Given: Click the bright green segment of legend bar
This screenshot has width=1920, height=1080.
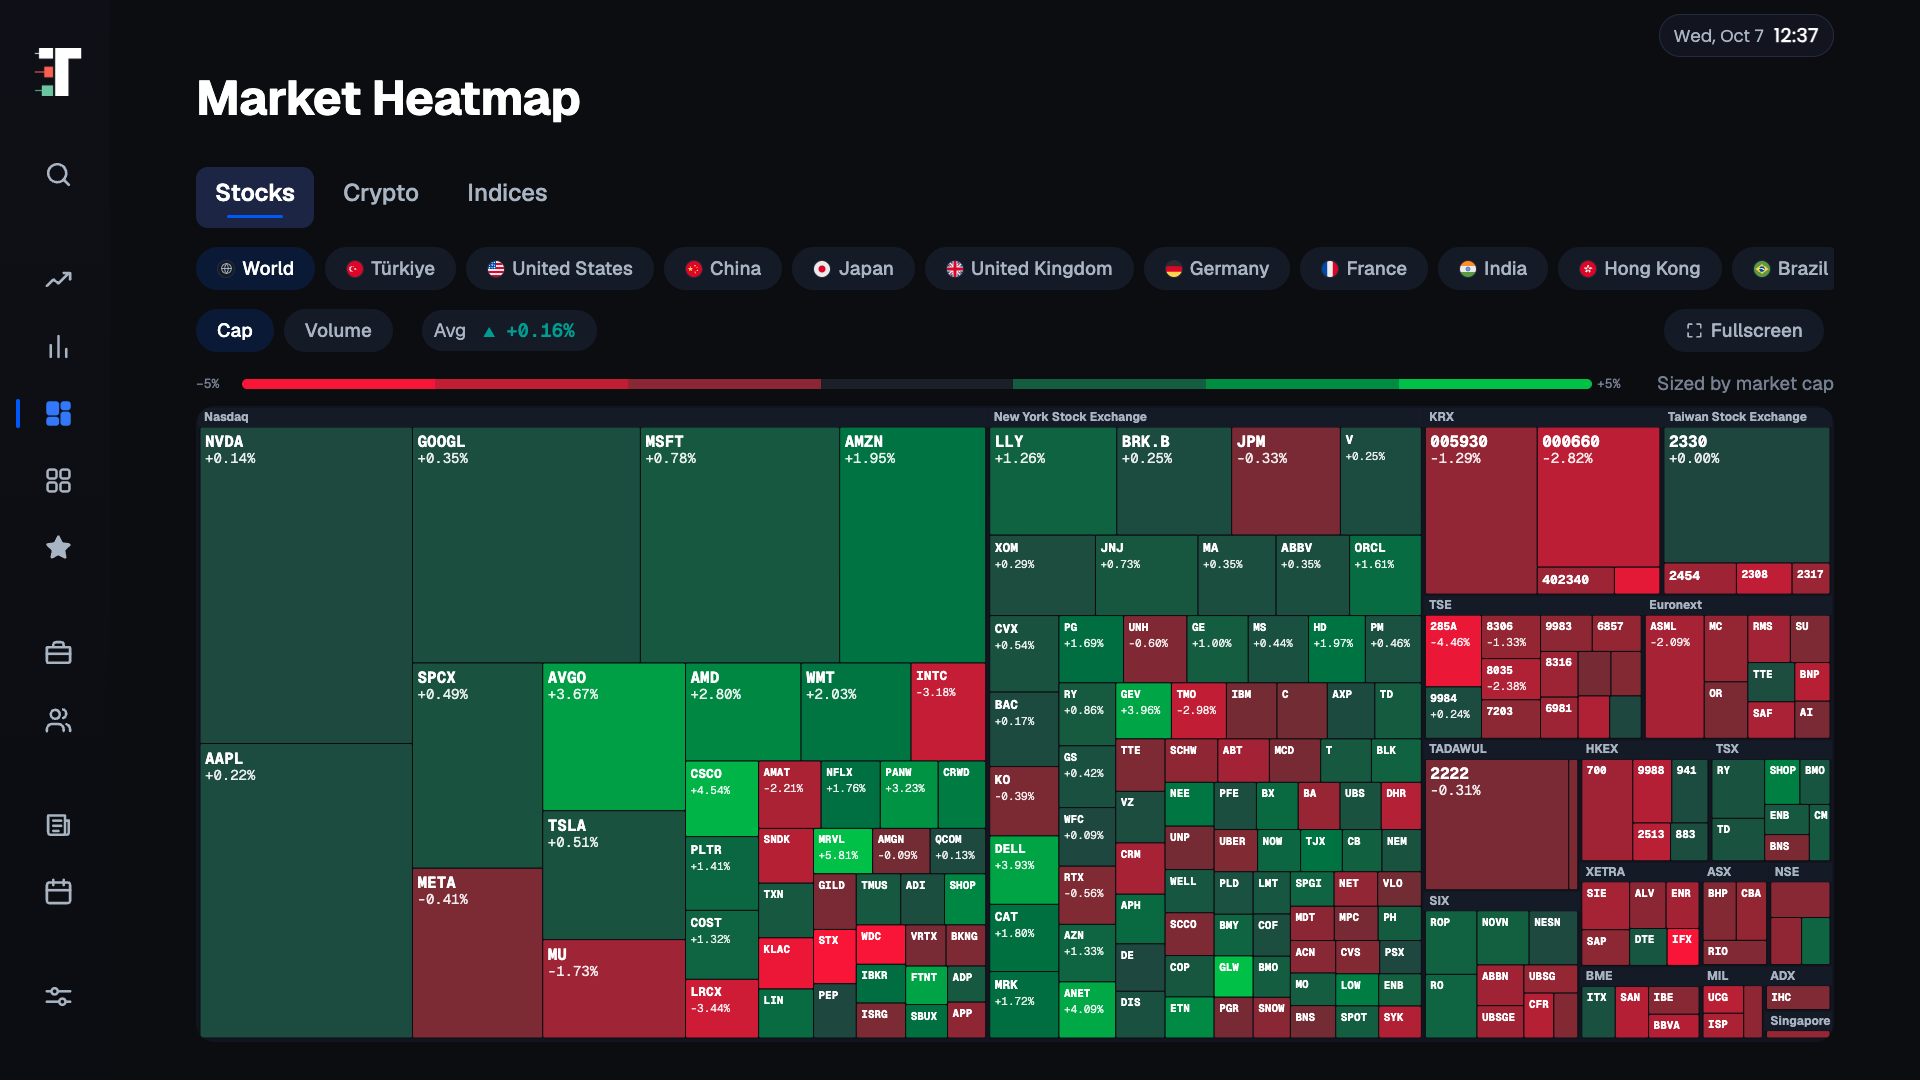Looking at the screenshot, I should 1495,384.
